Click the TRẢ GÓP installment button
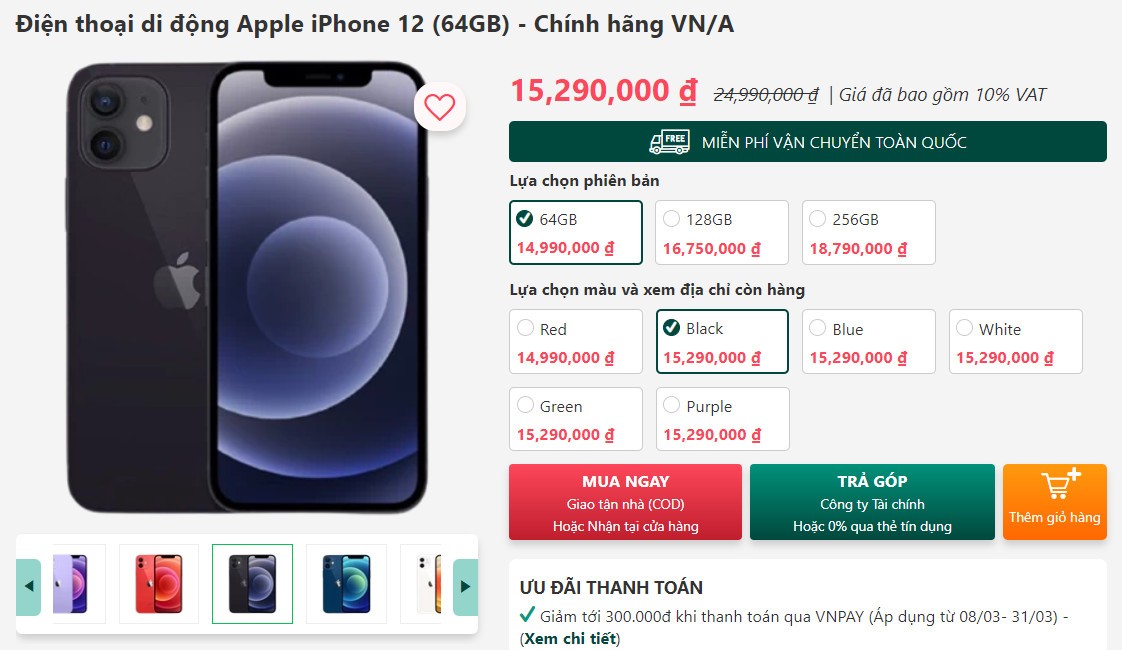1122x650 pixels. 872,502
